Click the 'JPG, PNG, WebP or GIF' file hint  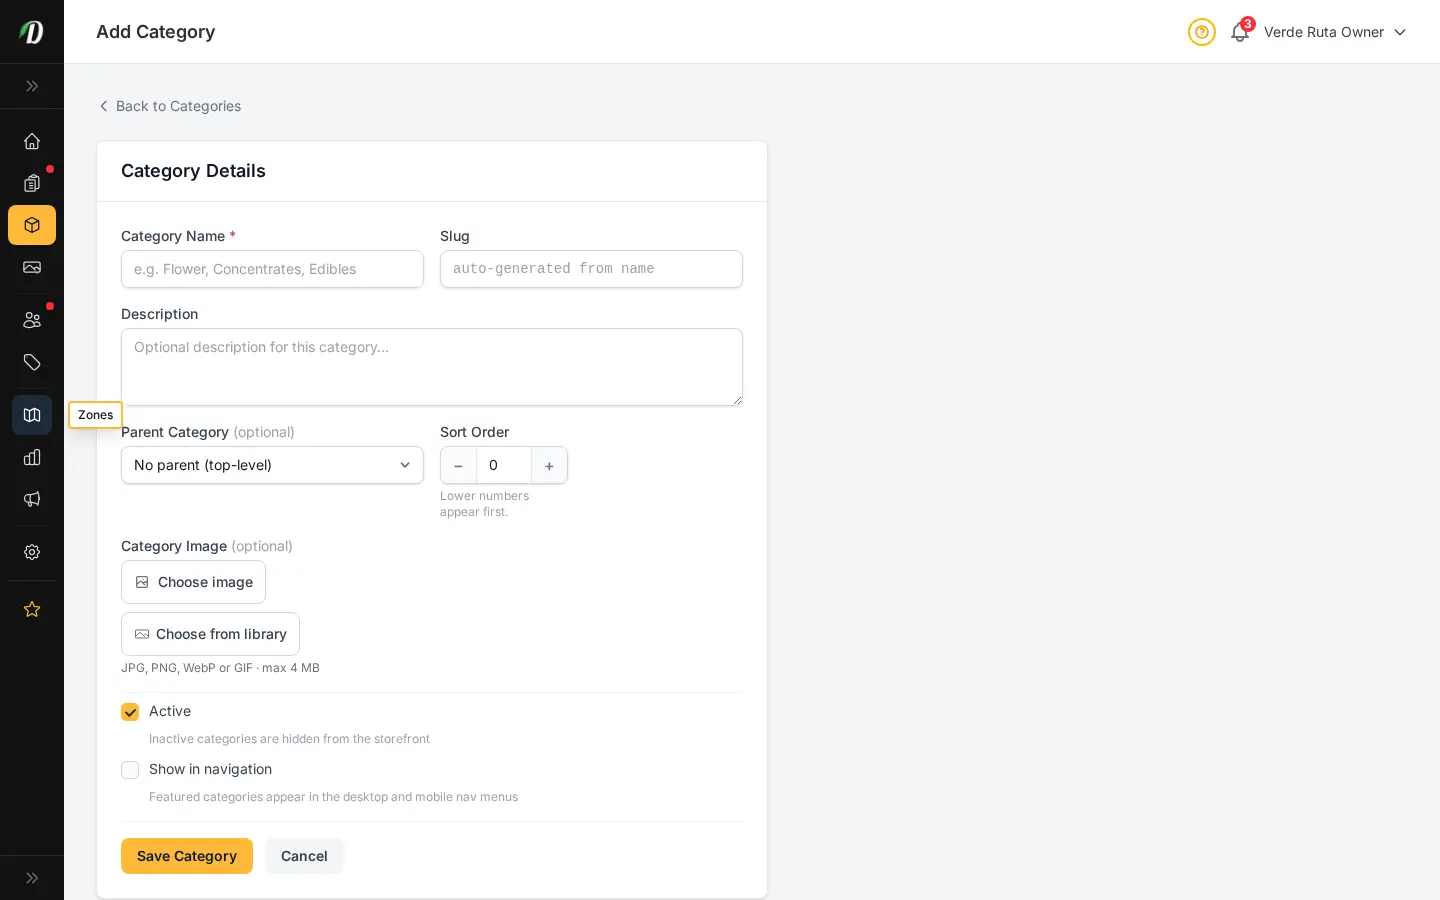220,668
